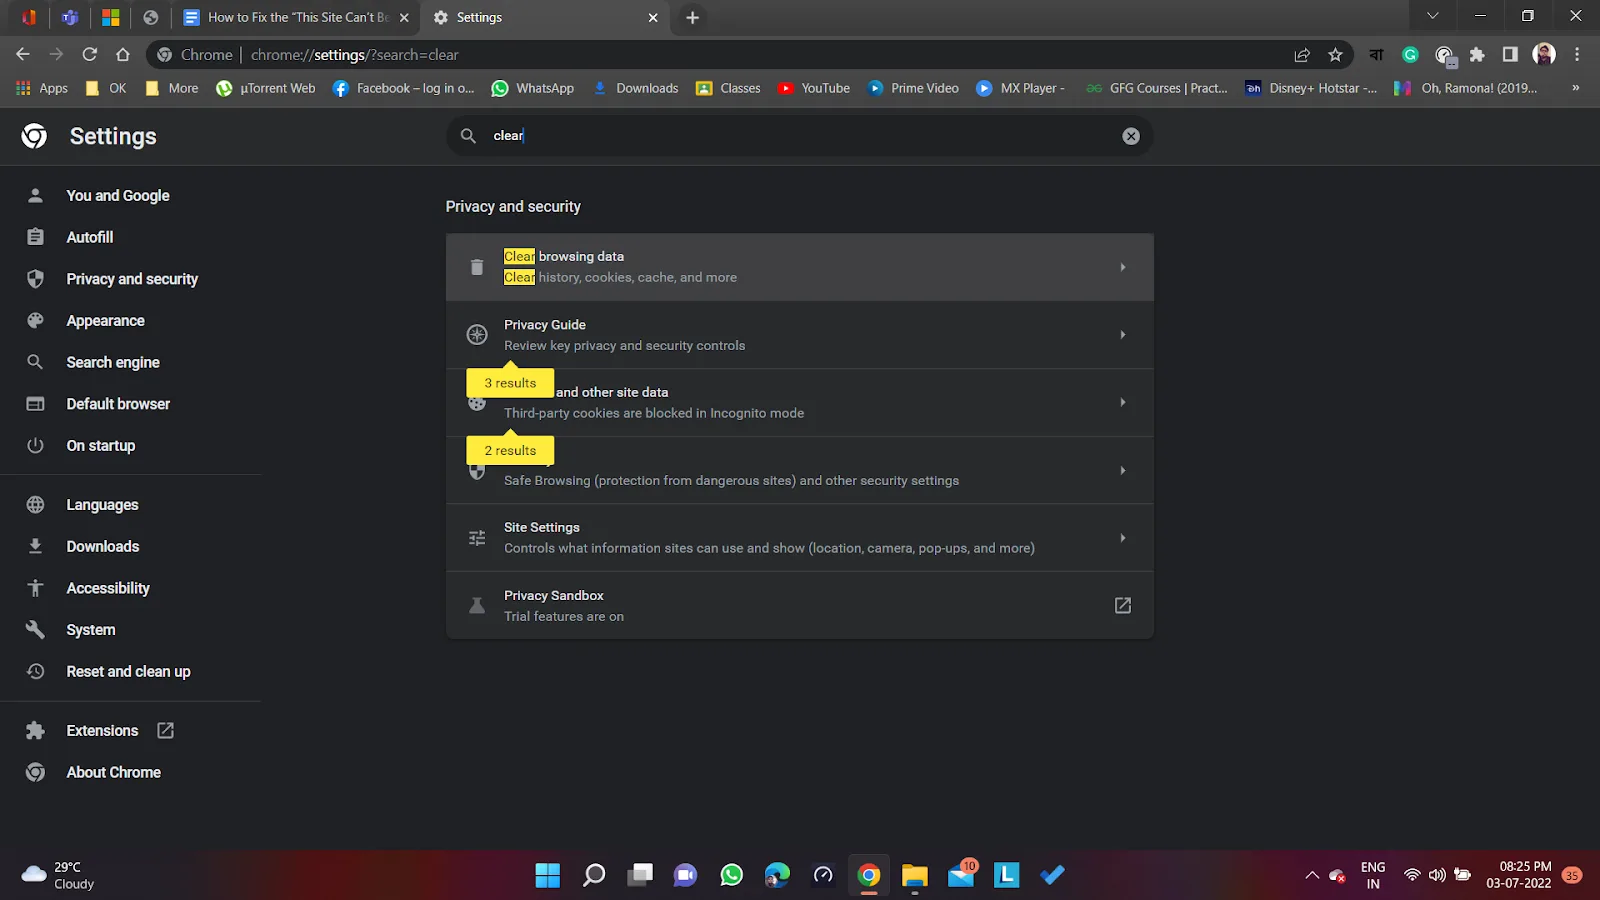This screenshot has width=1600, height=900.
Task: Open Privacy Sandbox external link
Action: (x=1123, y=605)
